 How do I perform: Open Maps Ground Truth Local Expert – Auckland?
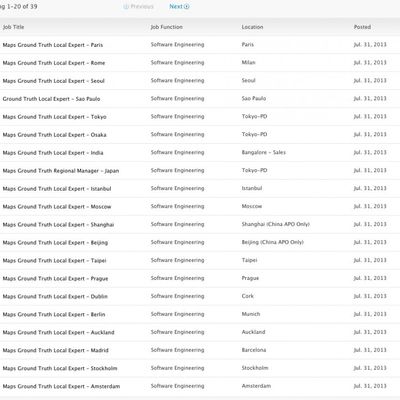pyautogui.click(x=59, y=333)
